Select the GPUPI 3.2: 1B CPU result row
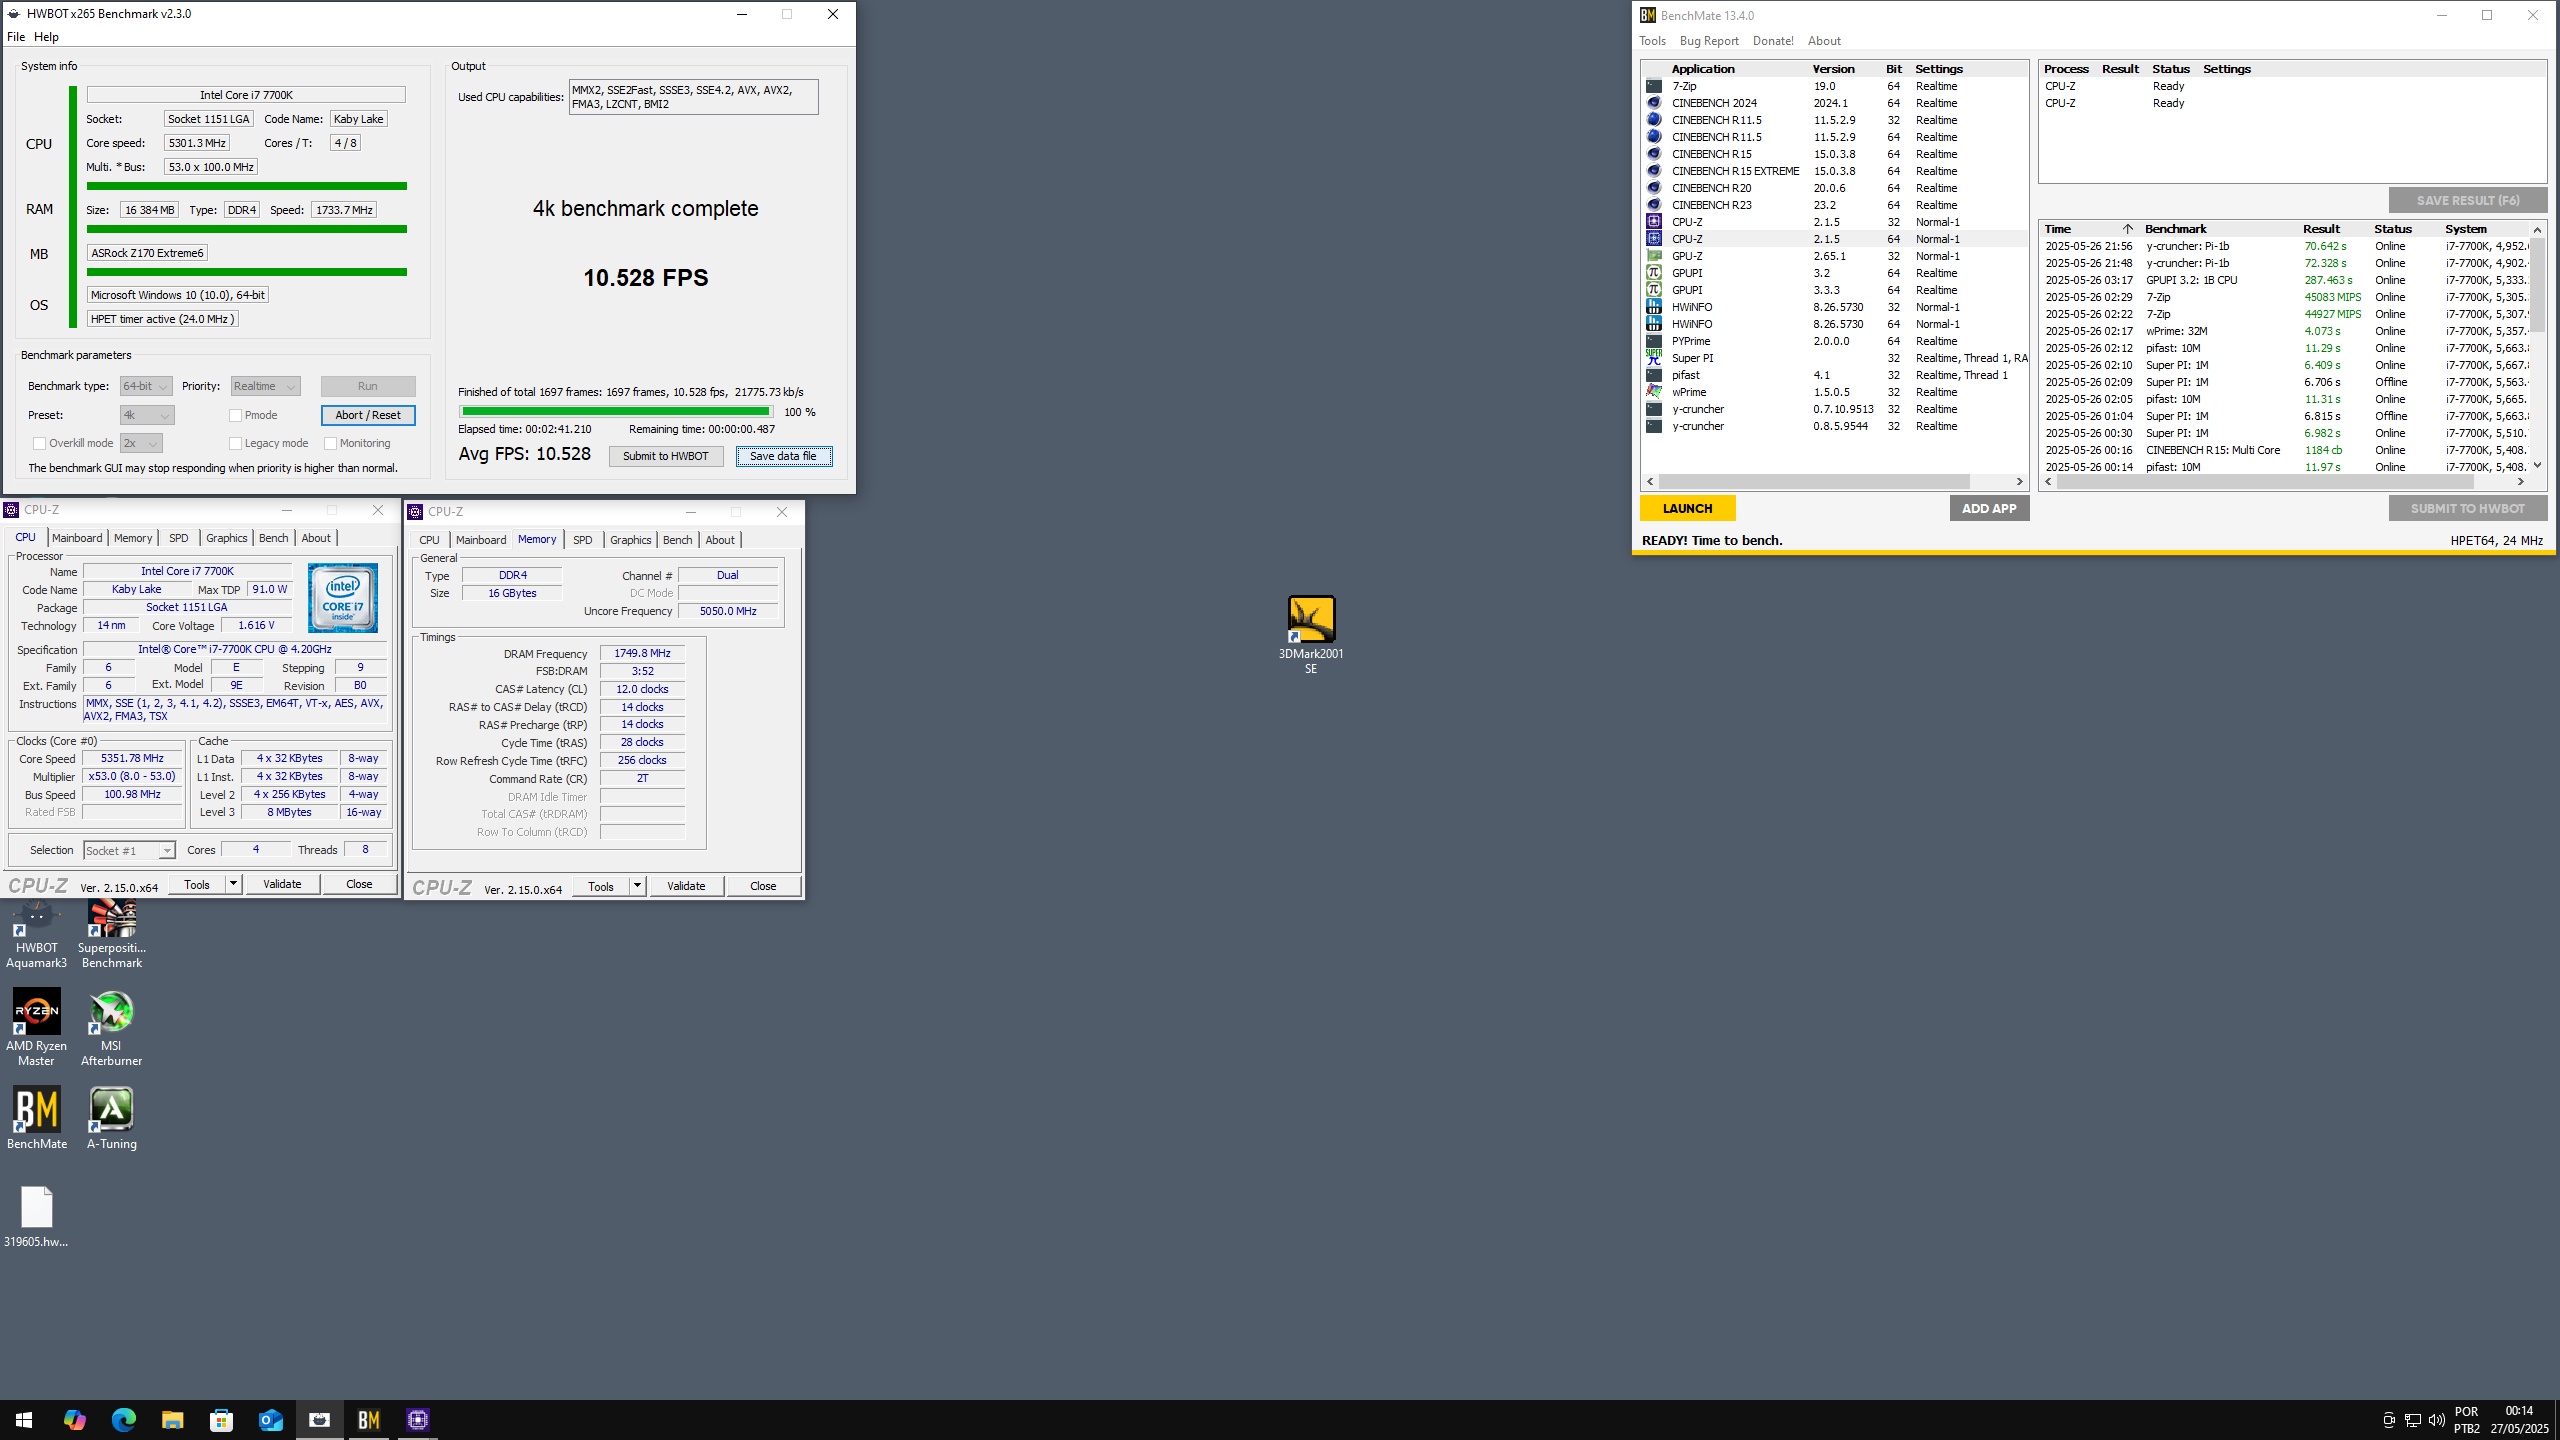2560x1440 pixels. pos(2285,280)
